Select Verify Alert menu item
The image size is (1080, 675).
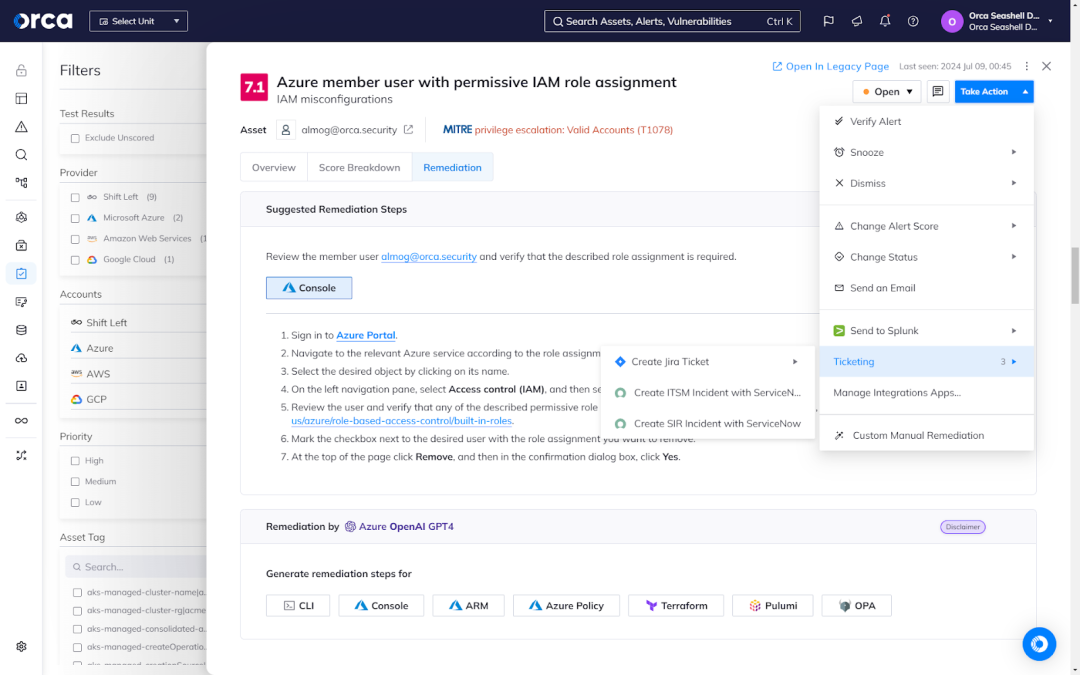click(926, 121)
